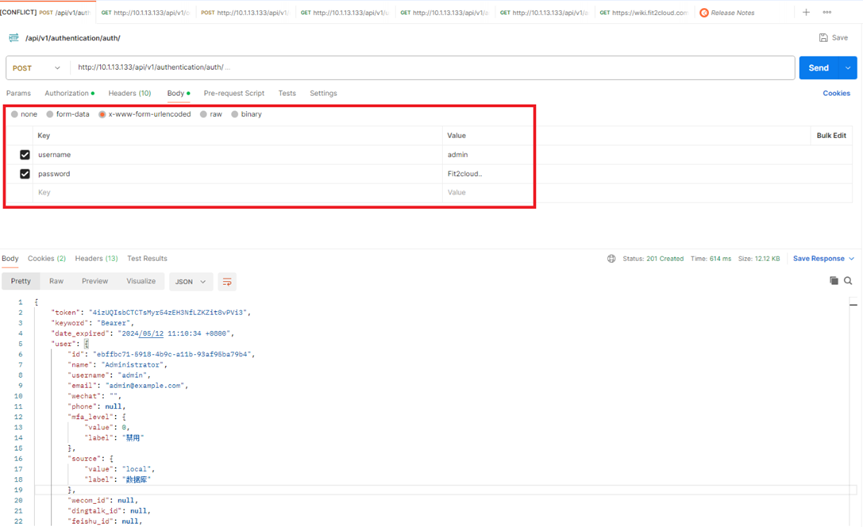Click the wrap lines icon
Viewport: 863px width, 527px height.
[227, 282]
